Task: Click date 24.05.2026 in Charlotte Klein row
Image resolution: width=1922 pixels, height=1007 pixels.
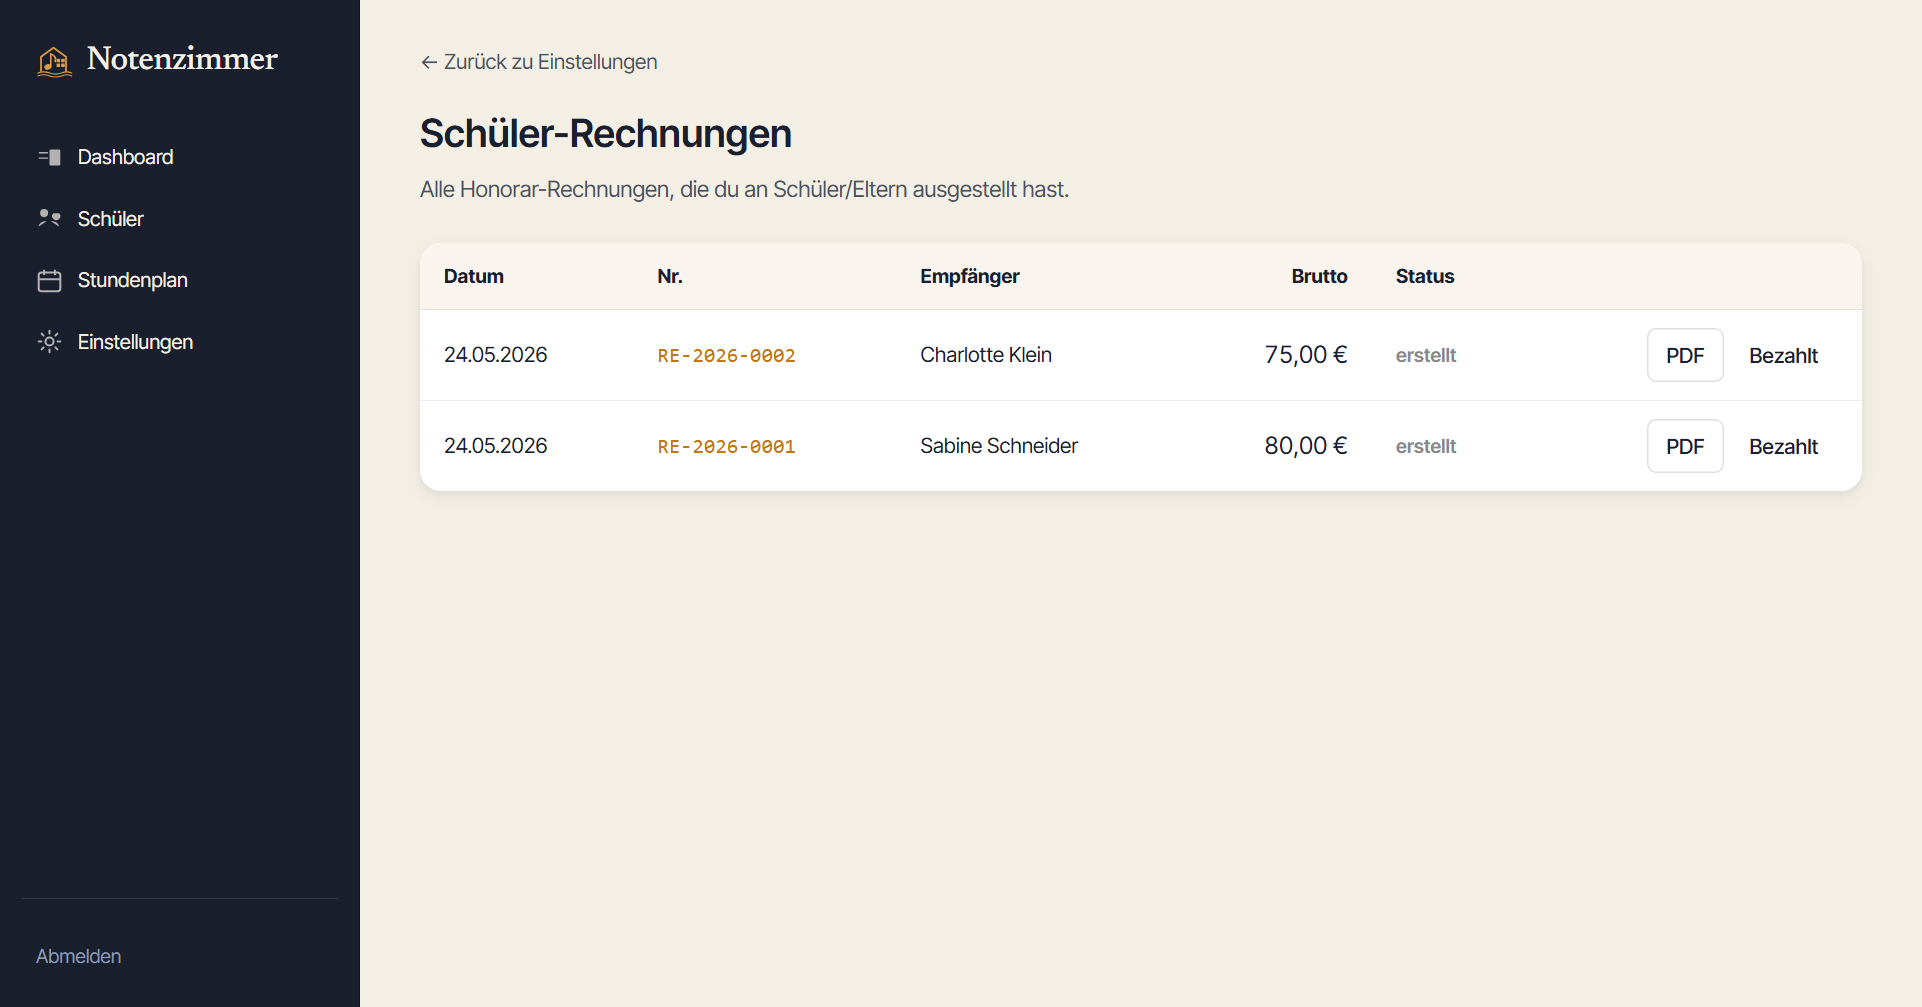Action: pyautogui.click(x=496, y=355)
